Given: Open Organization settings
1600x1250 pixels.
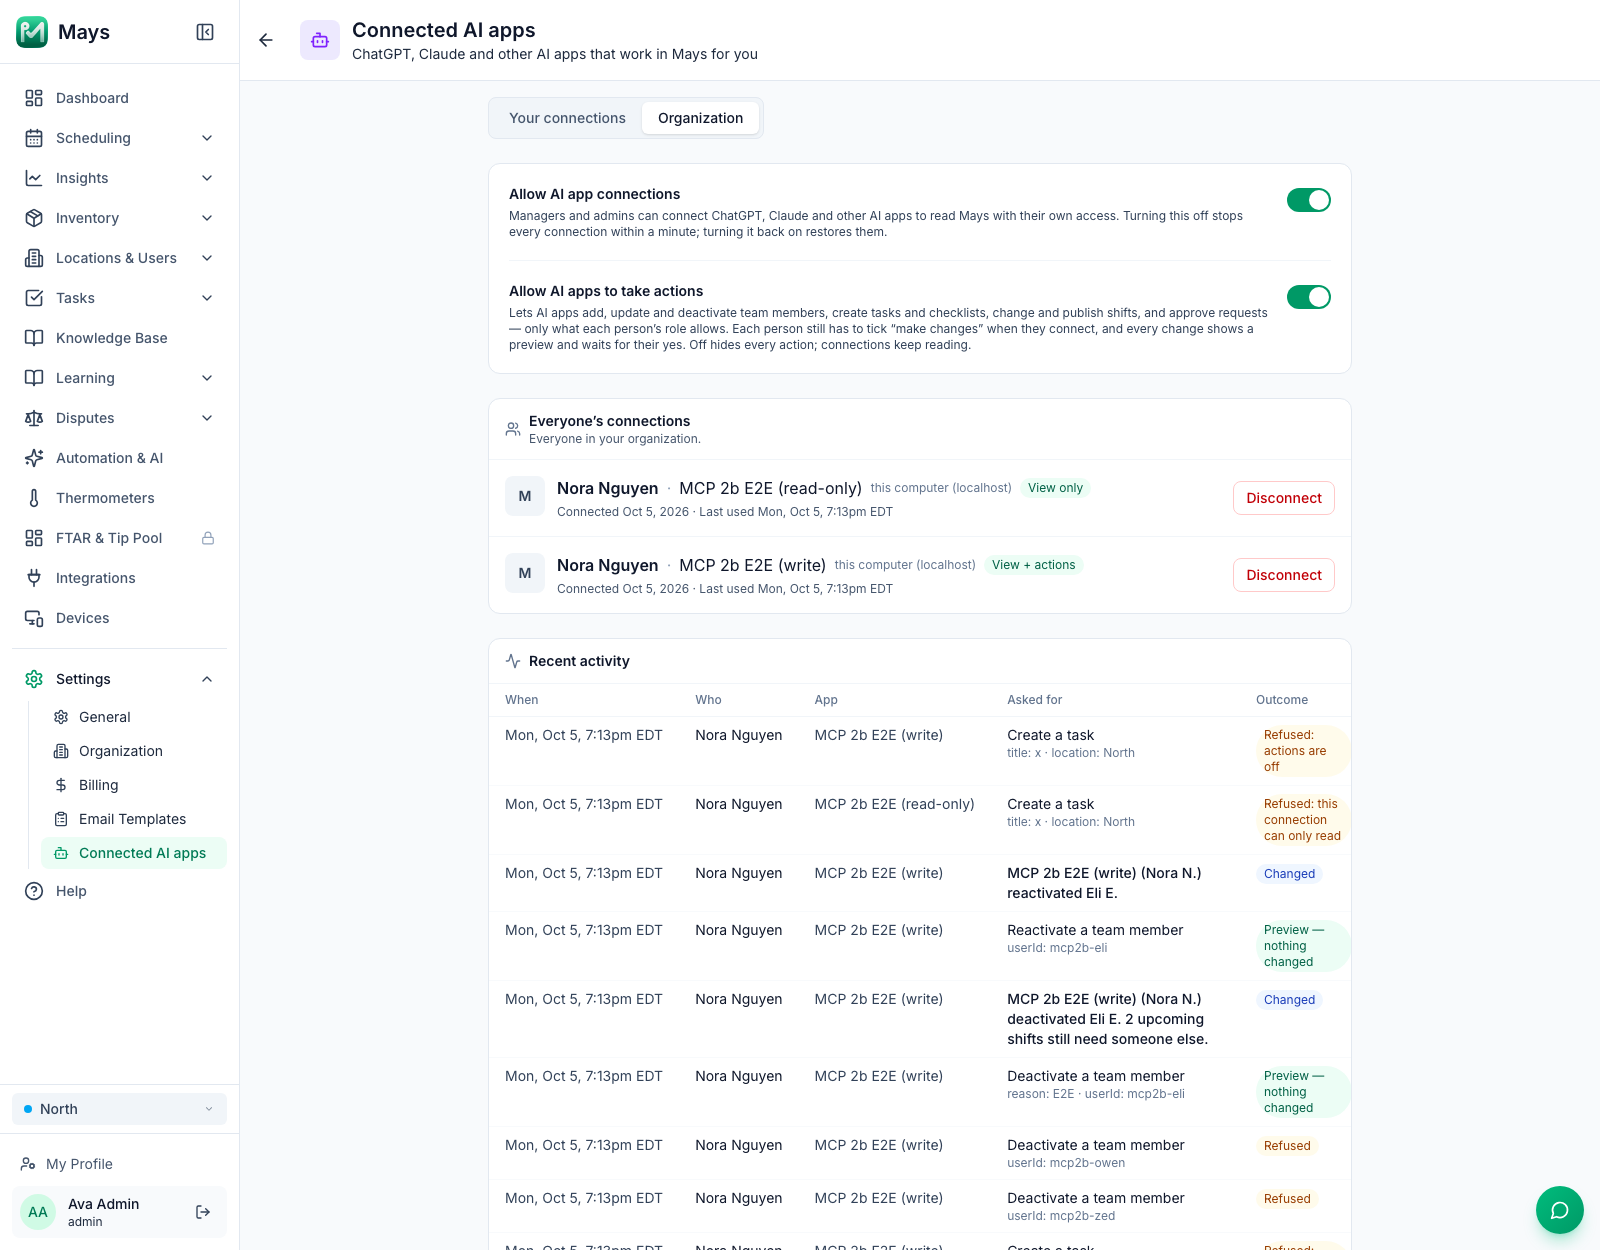Looking at the screenshot, I should [x=134, y=751].
